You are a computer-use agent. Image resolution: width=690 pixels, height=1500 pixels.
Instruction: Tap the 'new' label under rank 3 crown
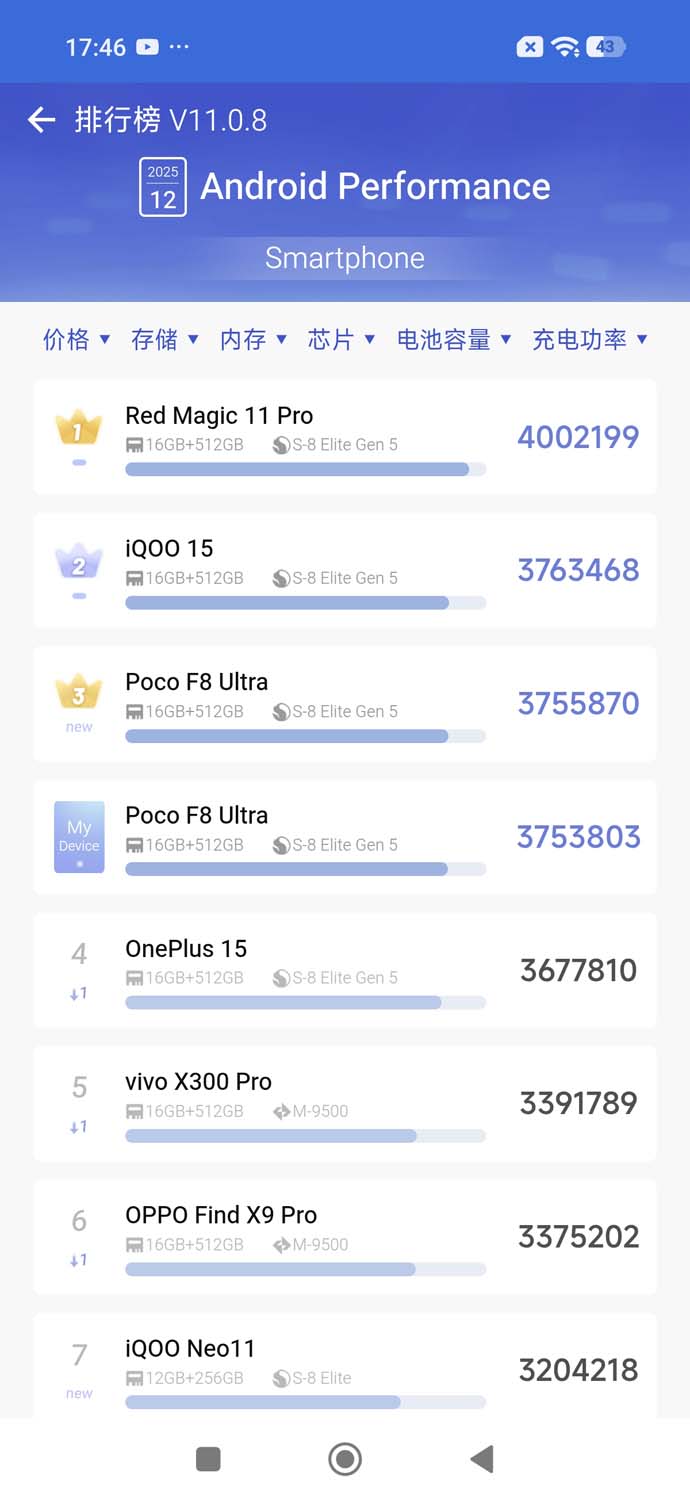click(78, 727)
